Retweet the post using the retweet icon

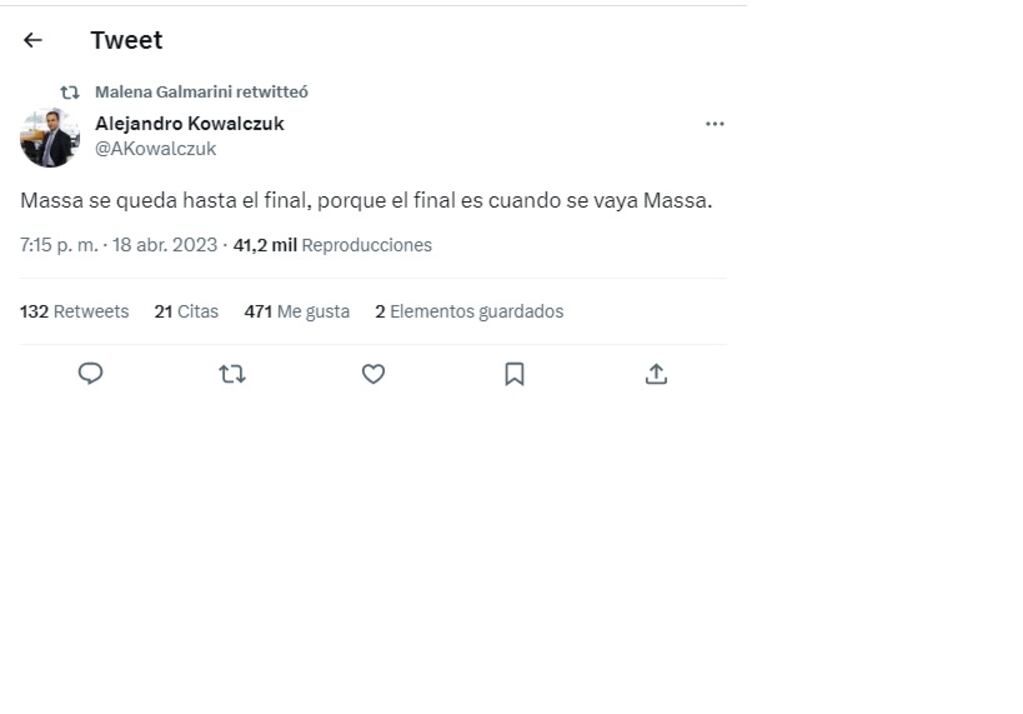pos(231,373)
